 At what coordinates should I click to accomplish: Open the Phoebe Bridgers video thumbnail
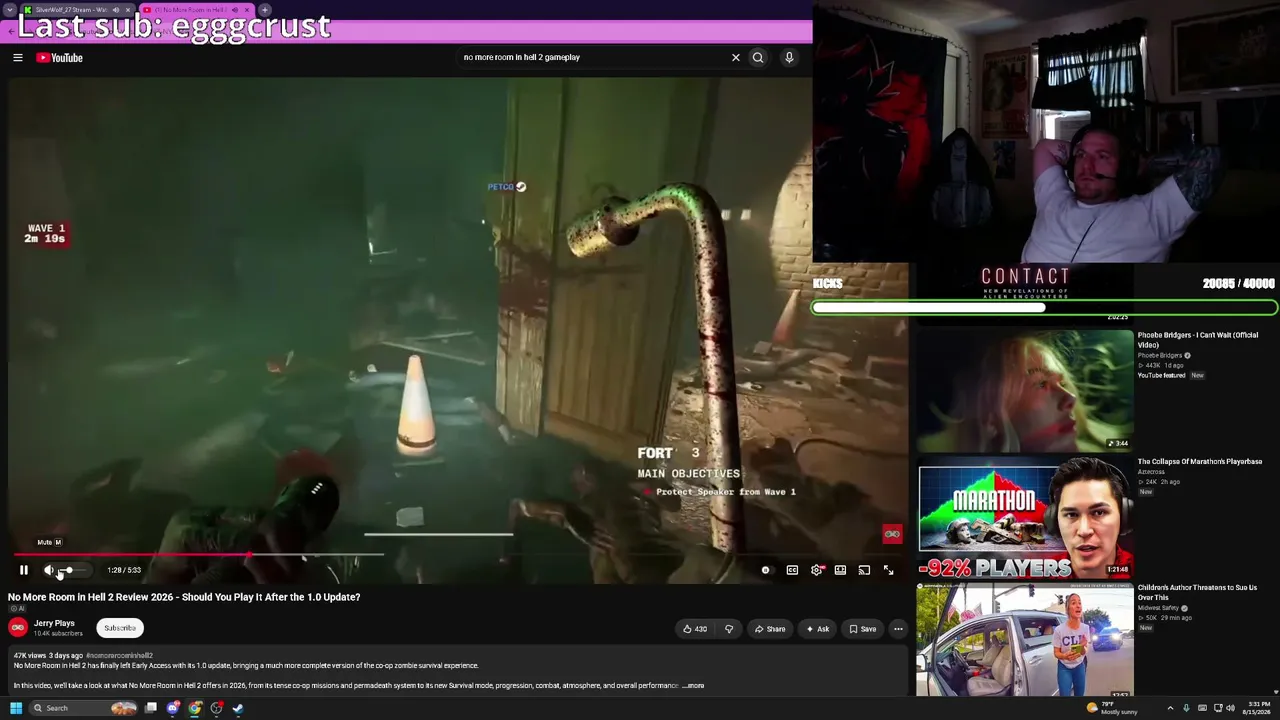tap(1025, 391)
